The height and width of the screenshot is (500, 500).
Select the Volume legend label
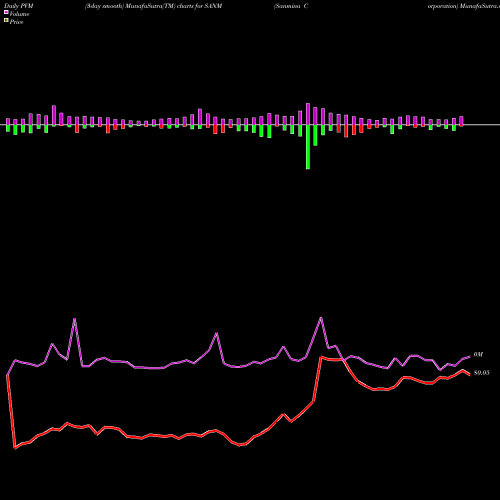tap(19, 14)
